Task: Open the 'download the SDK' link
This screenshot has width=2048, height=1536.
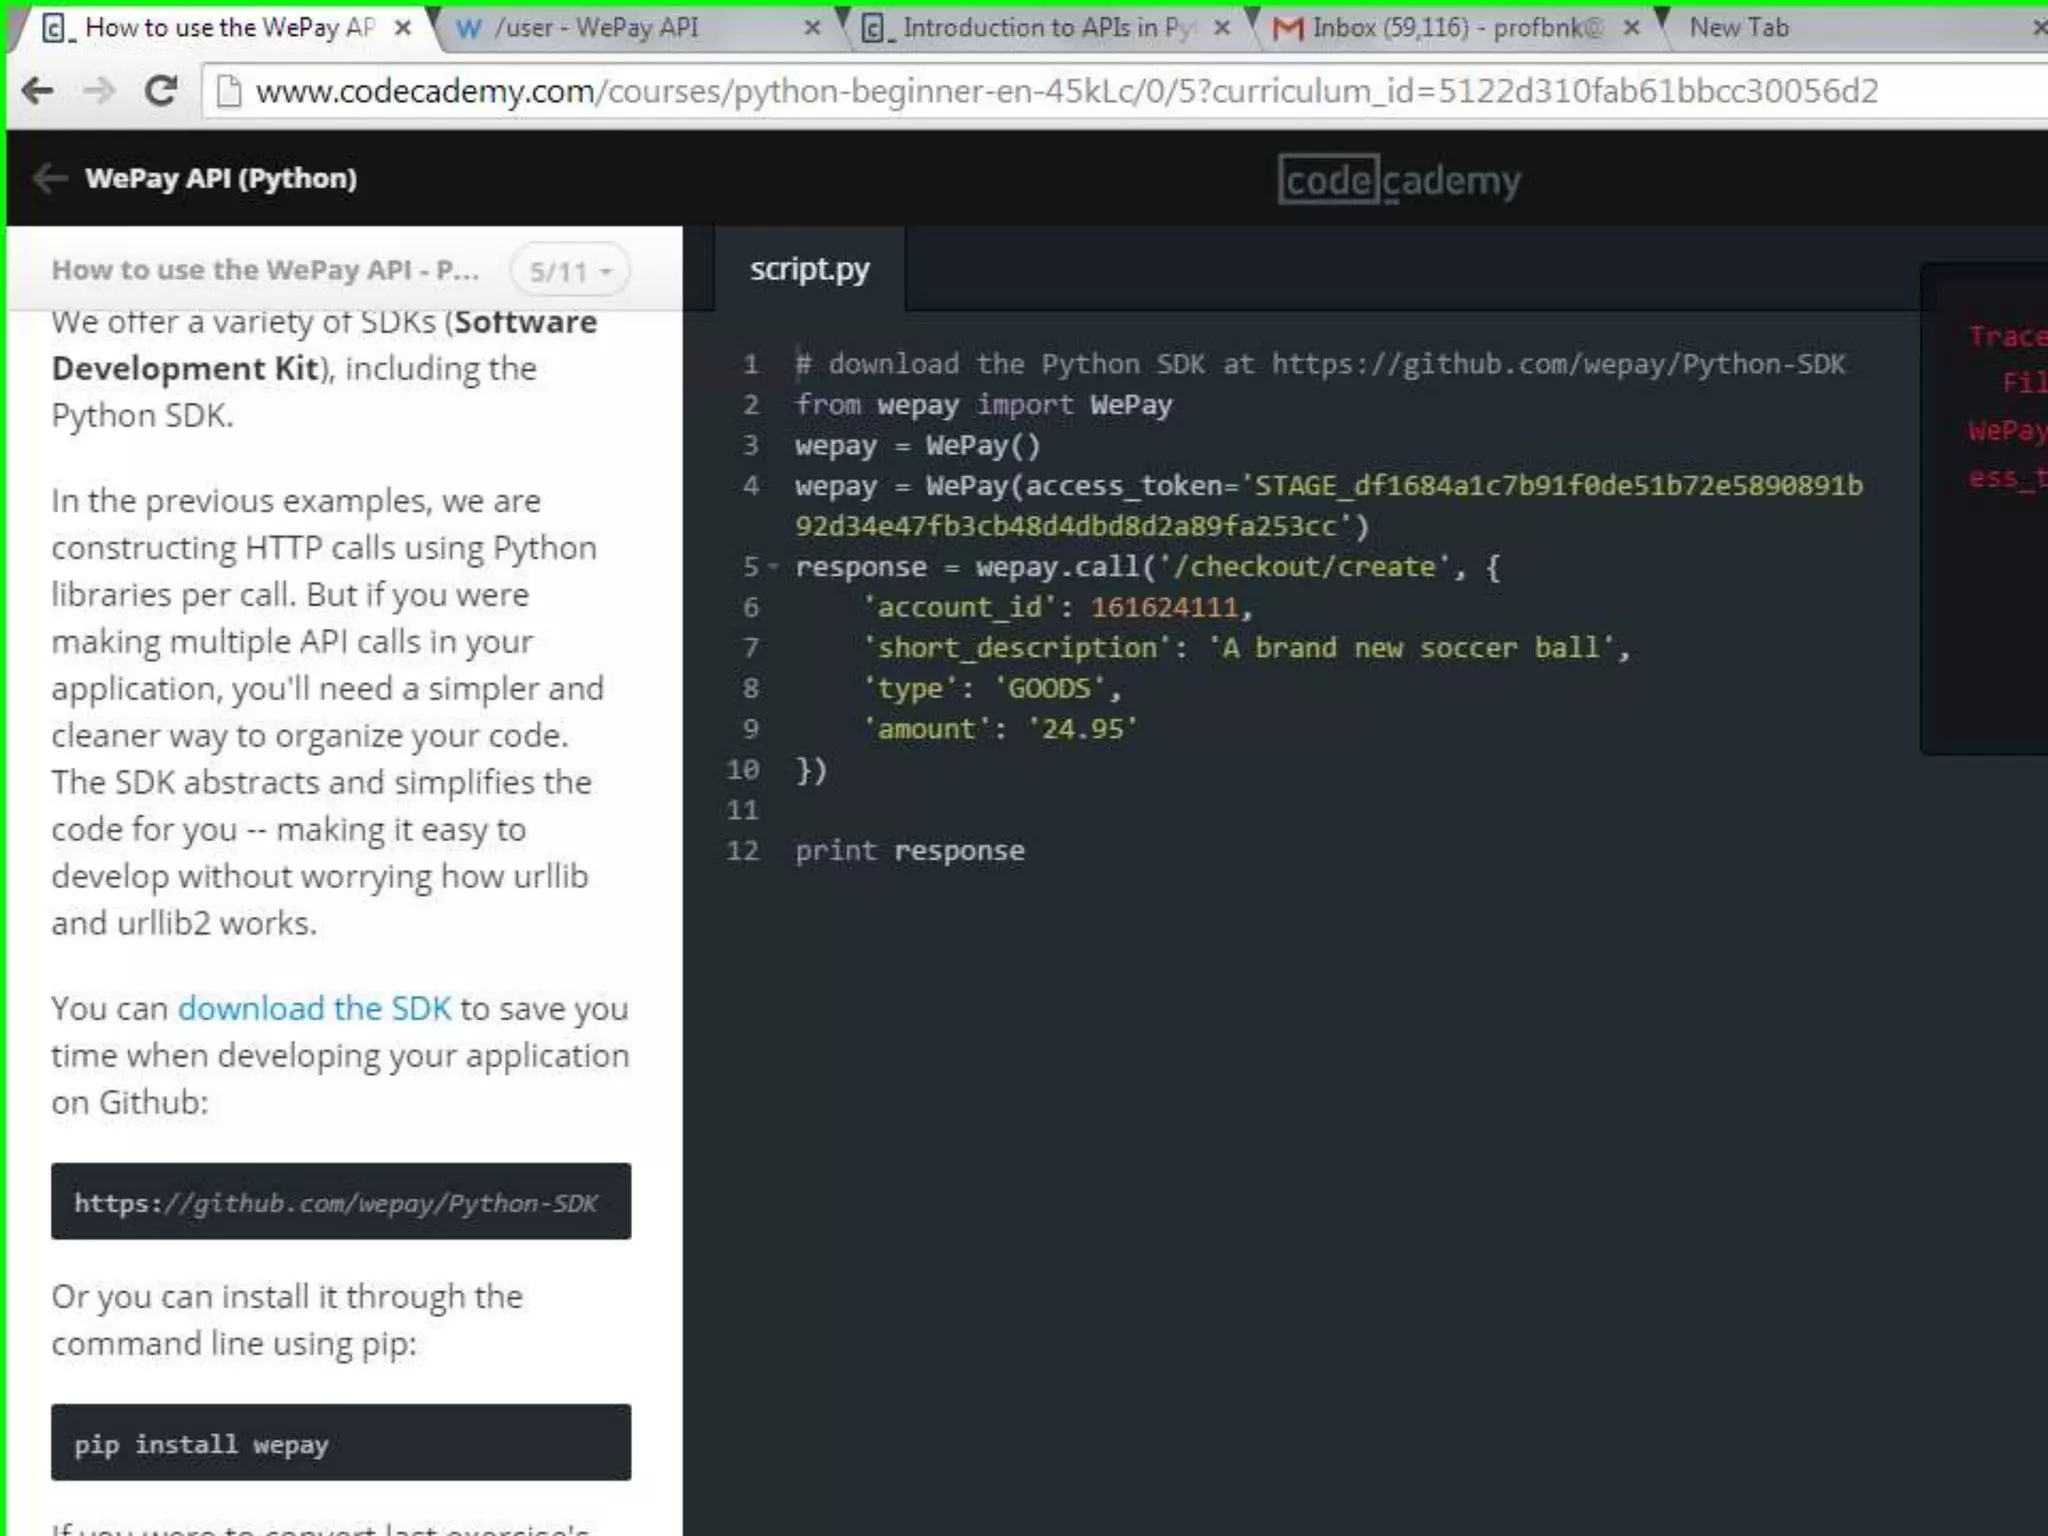Action: (314, 1008)
